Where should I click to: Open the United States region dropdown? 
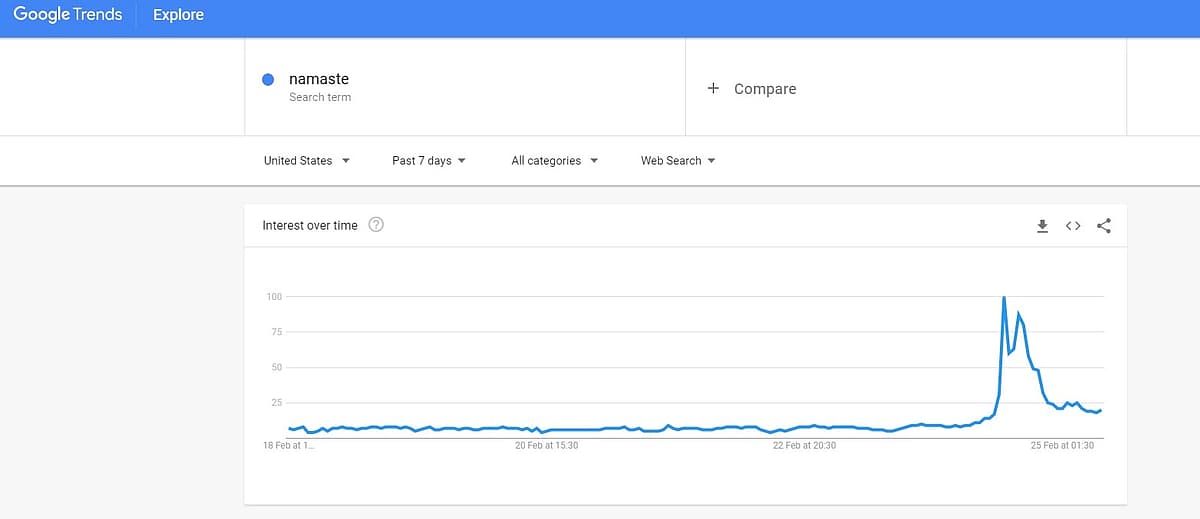[306, 161]
